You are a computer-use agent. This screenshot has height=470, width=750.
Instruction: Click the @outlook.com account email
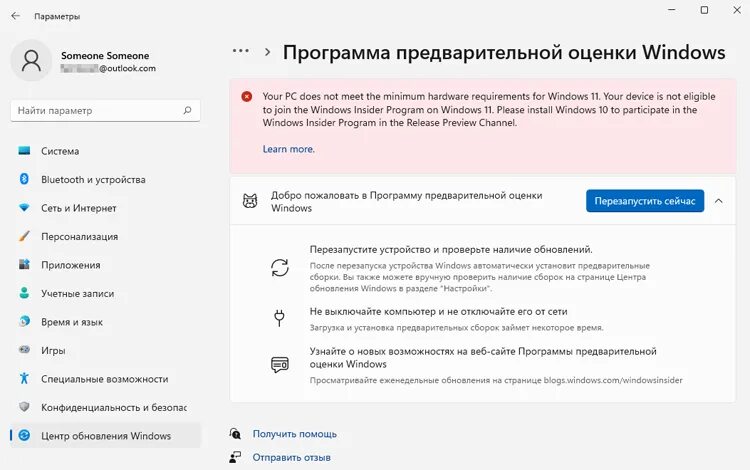[x=108, y=68]
